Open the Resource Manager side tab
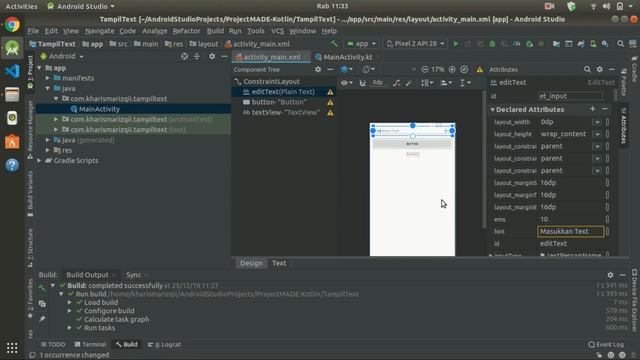The width and height of the screenshot is (640, 360). (x=30, y=130)
